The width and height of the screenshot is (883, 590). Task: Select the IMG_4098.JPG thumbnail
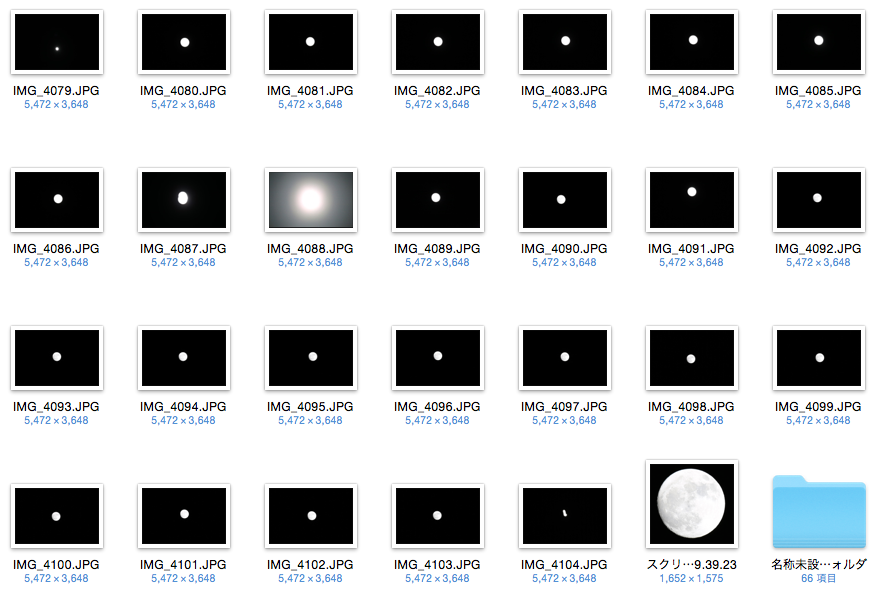(x=692, y=358)
